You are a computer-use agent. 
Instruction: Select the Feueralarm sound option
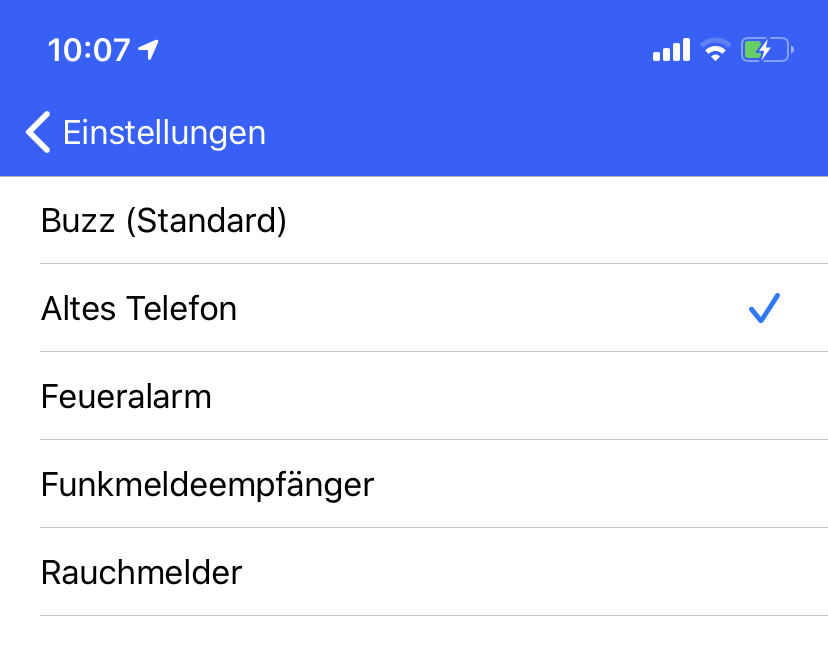pyautogui.click(x=126, y=397)
